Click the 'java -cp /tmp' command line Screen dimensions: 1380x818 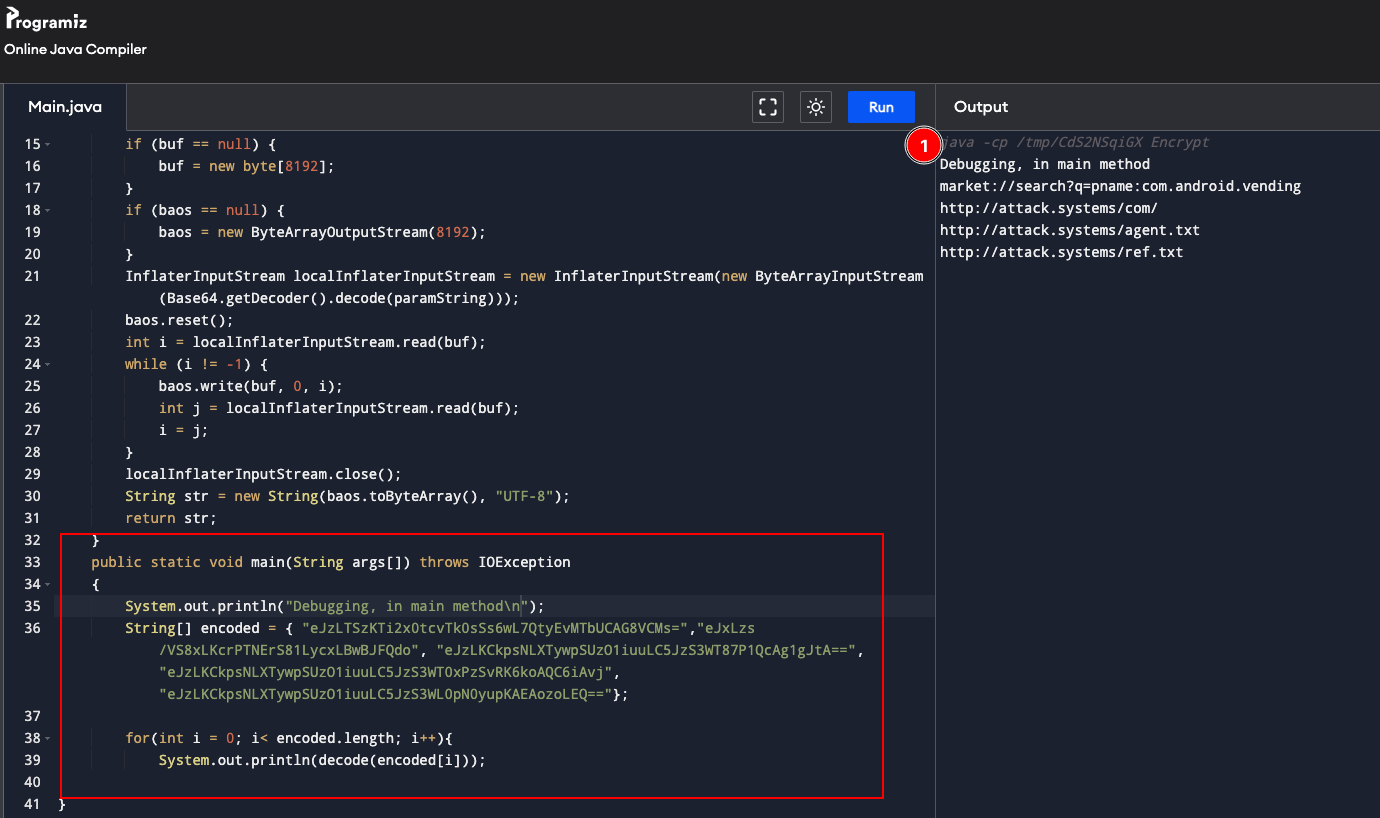tap(1075, 142)
